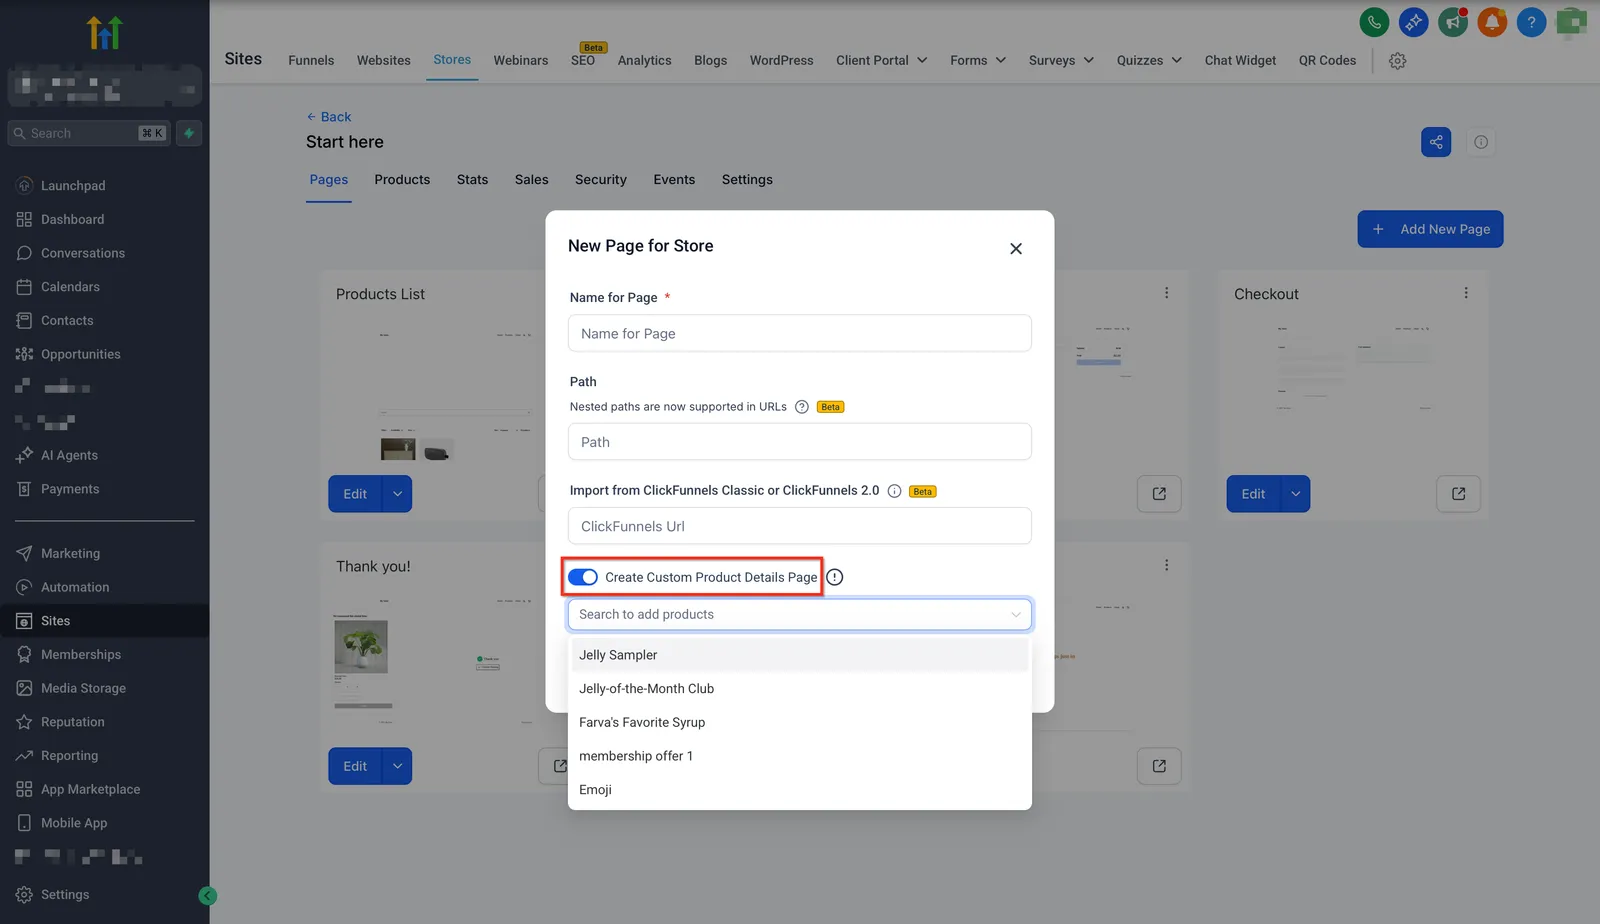
Task: Switch to the Products tab
Action: 402,180
